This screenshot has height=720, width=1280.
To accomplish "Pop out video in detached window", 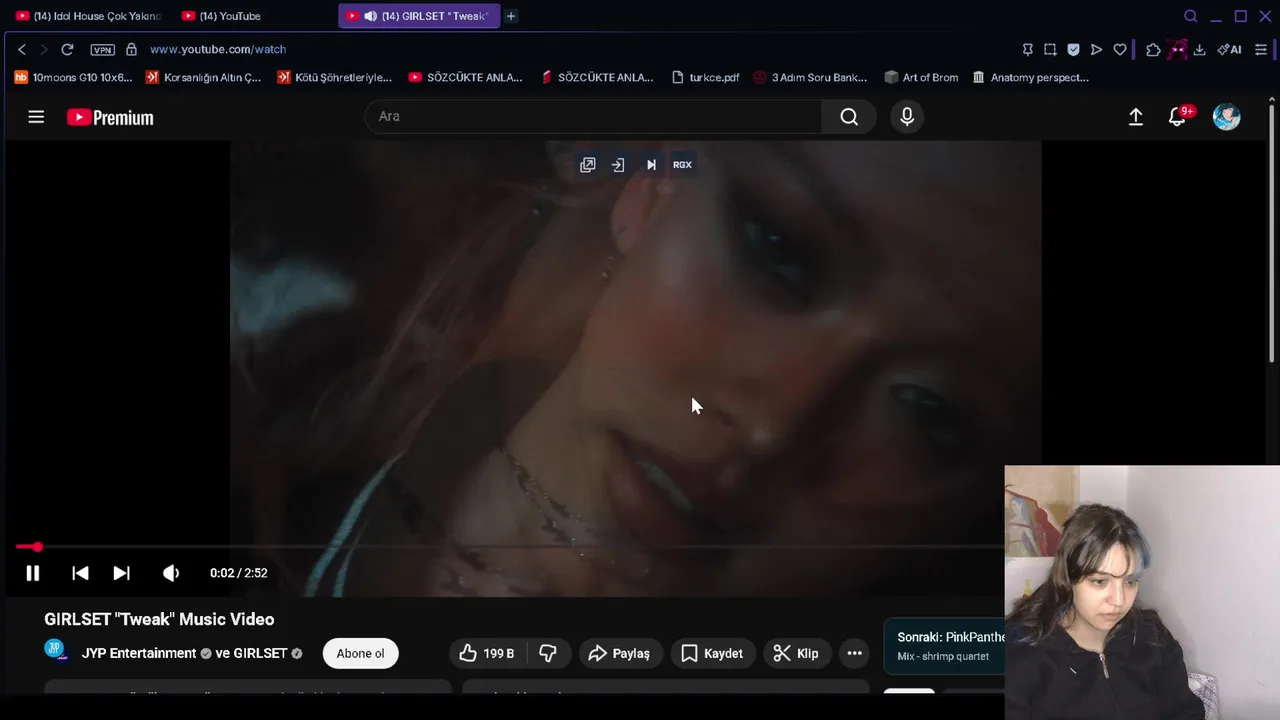I will point(588,165).
